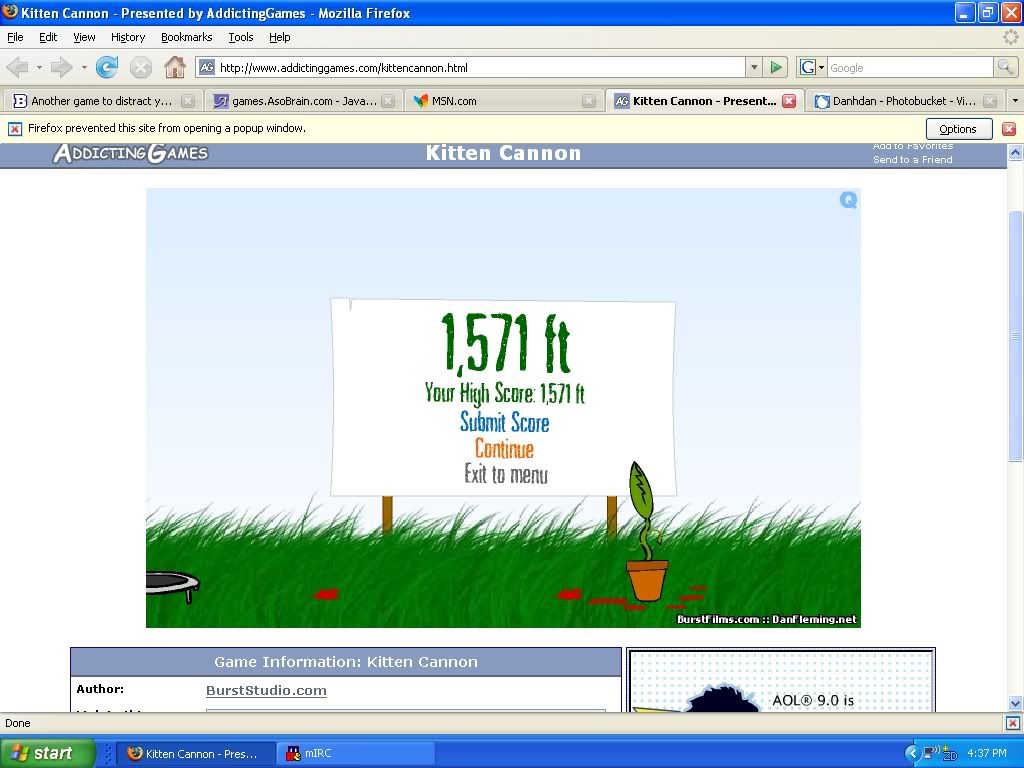The height and width of the screenshot is (768, 1024).
Task: Click the 'Author:' label
Action: (x=100, y=689)
